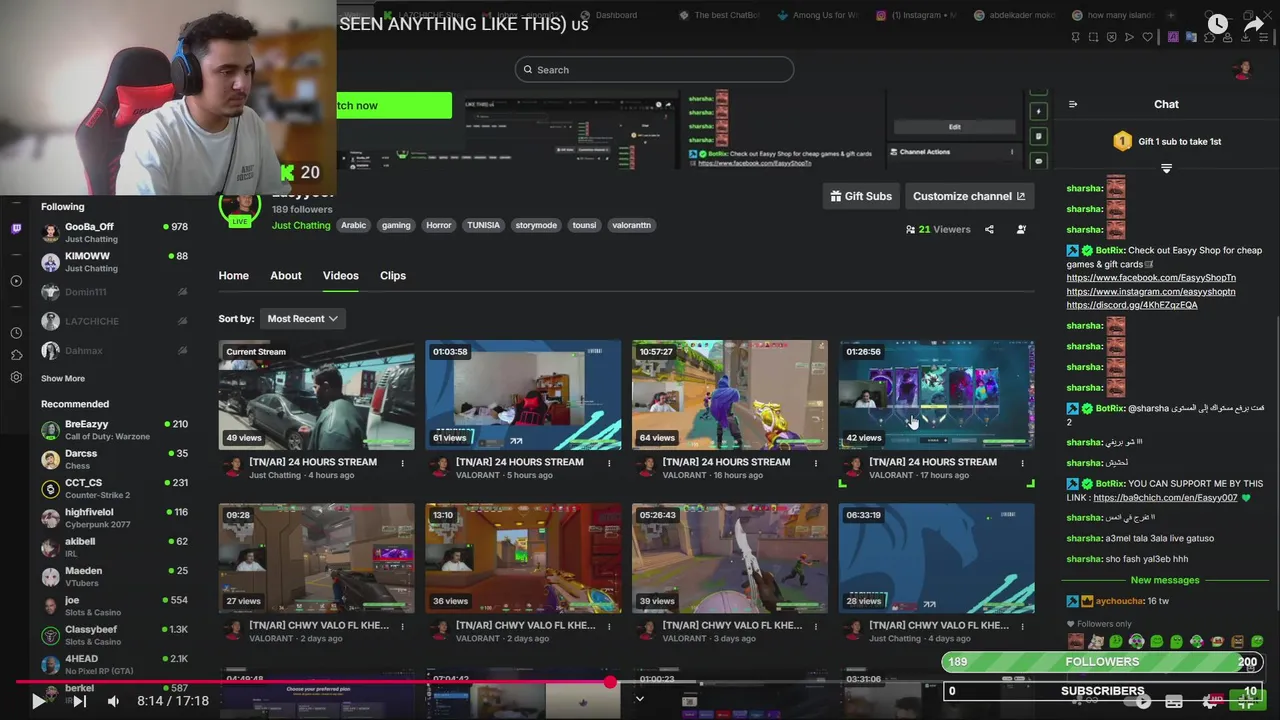Image resolution: width=1280 pixels, height=720 pixels.
Task: Open the ba9chich.com support link in chat
Action: click(x=1165, y=497)
